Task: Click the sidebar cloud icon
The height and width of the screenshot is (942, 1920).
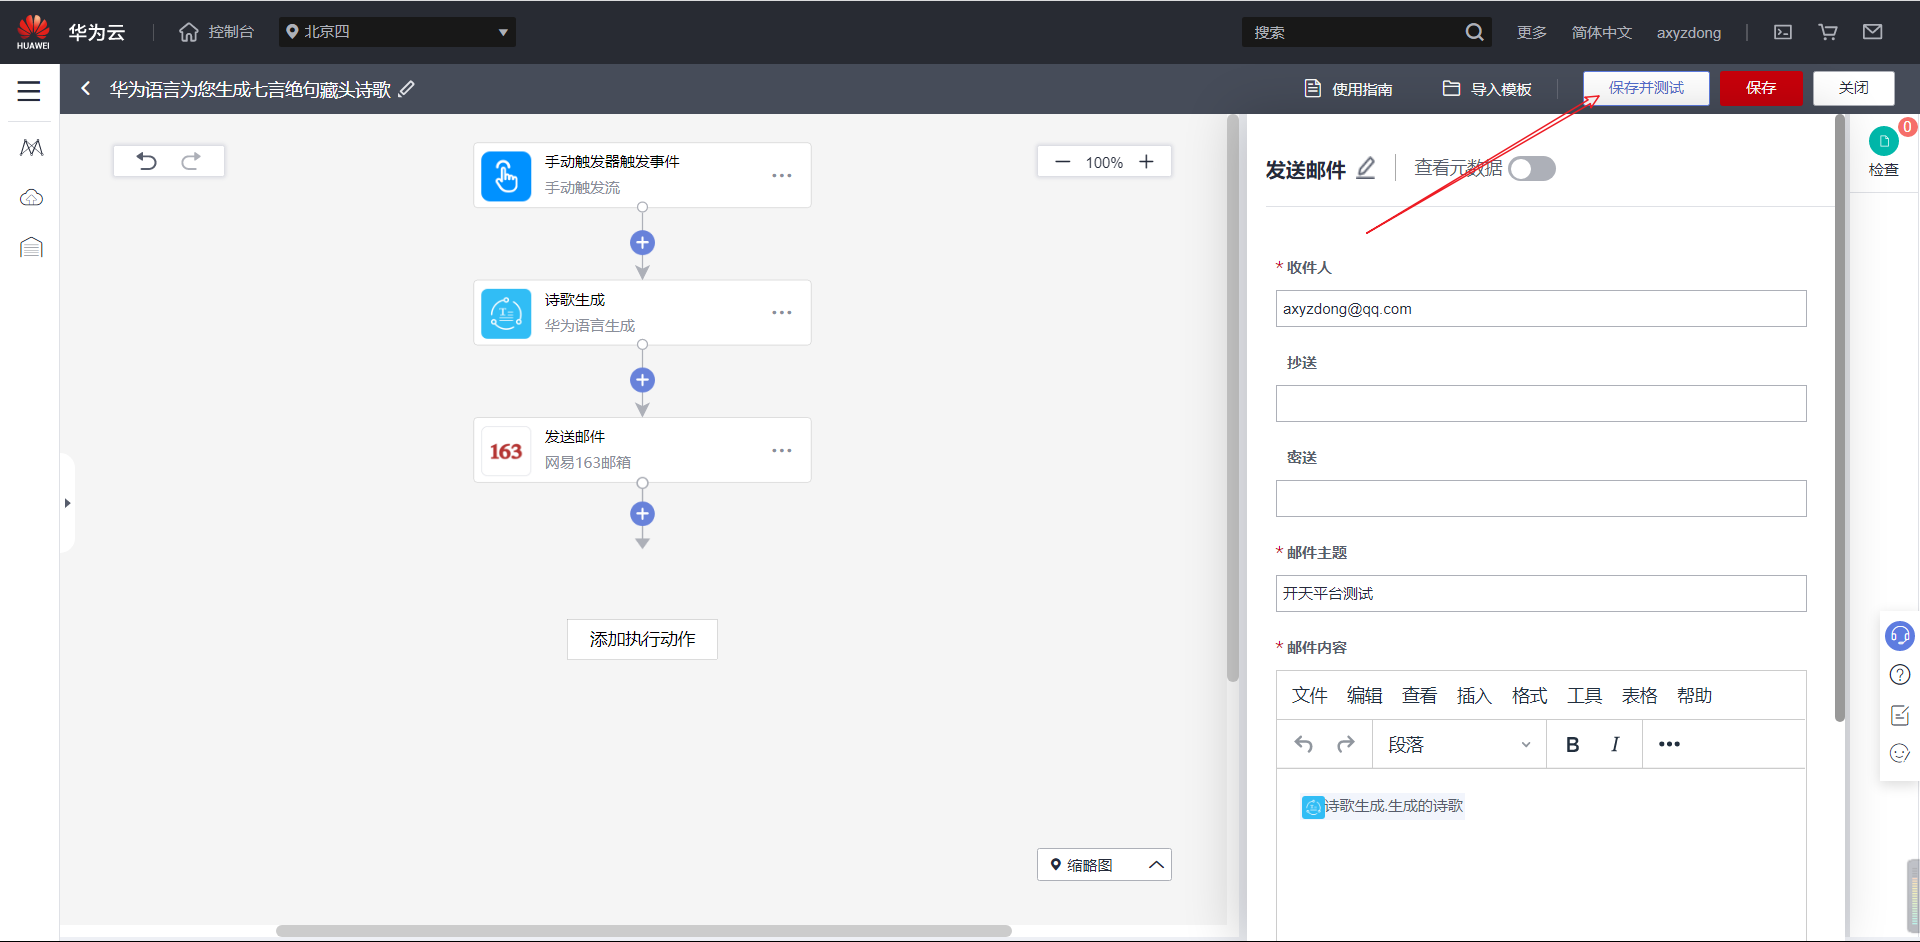Action: click(31, 197)
